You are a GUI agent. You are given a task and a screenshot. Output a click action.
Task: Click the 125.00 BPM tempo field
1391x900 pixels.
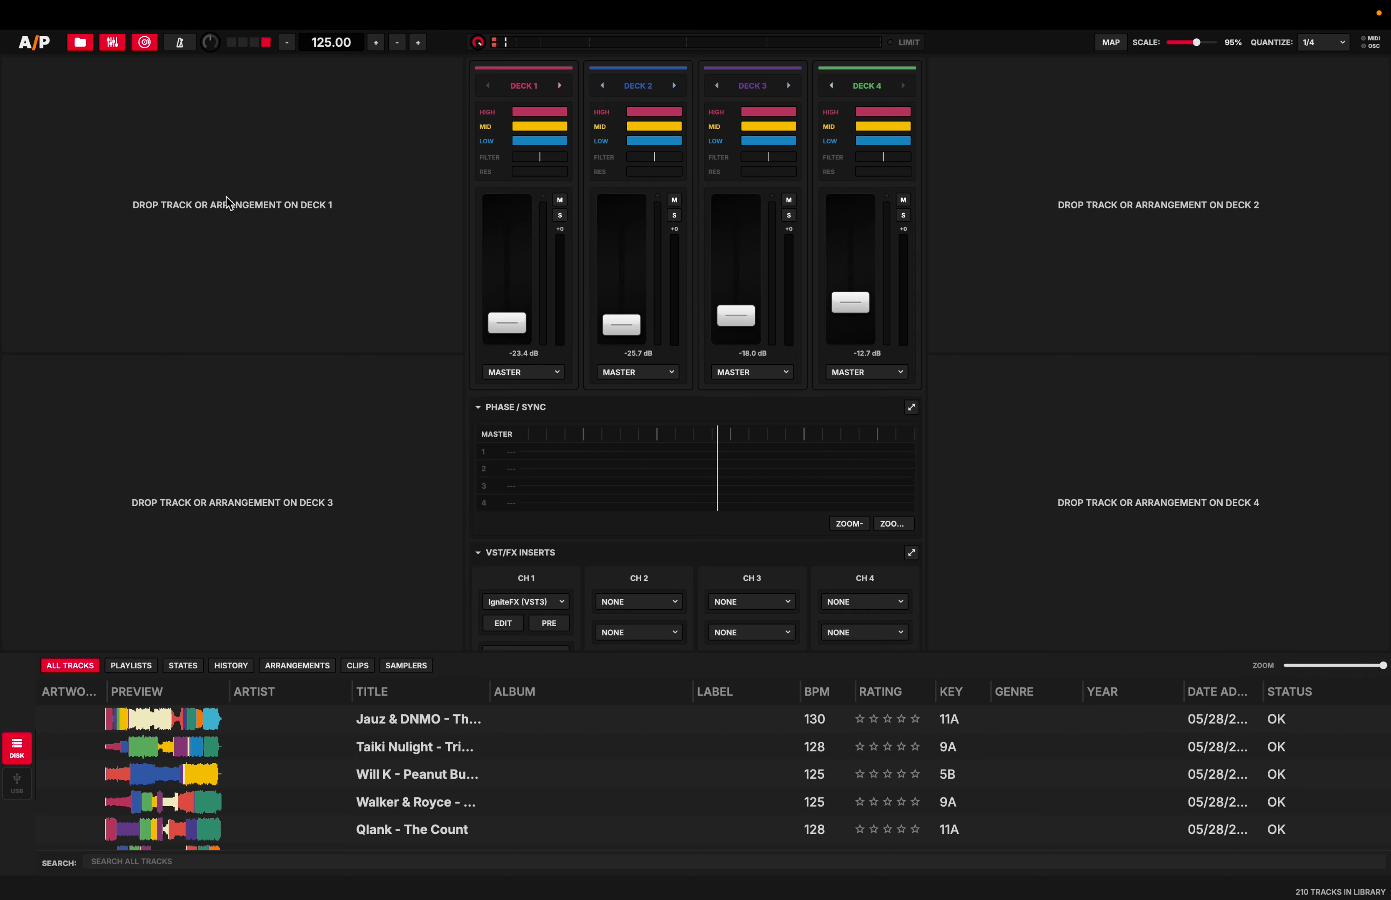[x=331, y=42]
